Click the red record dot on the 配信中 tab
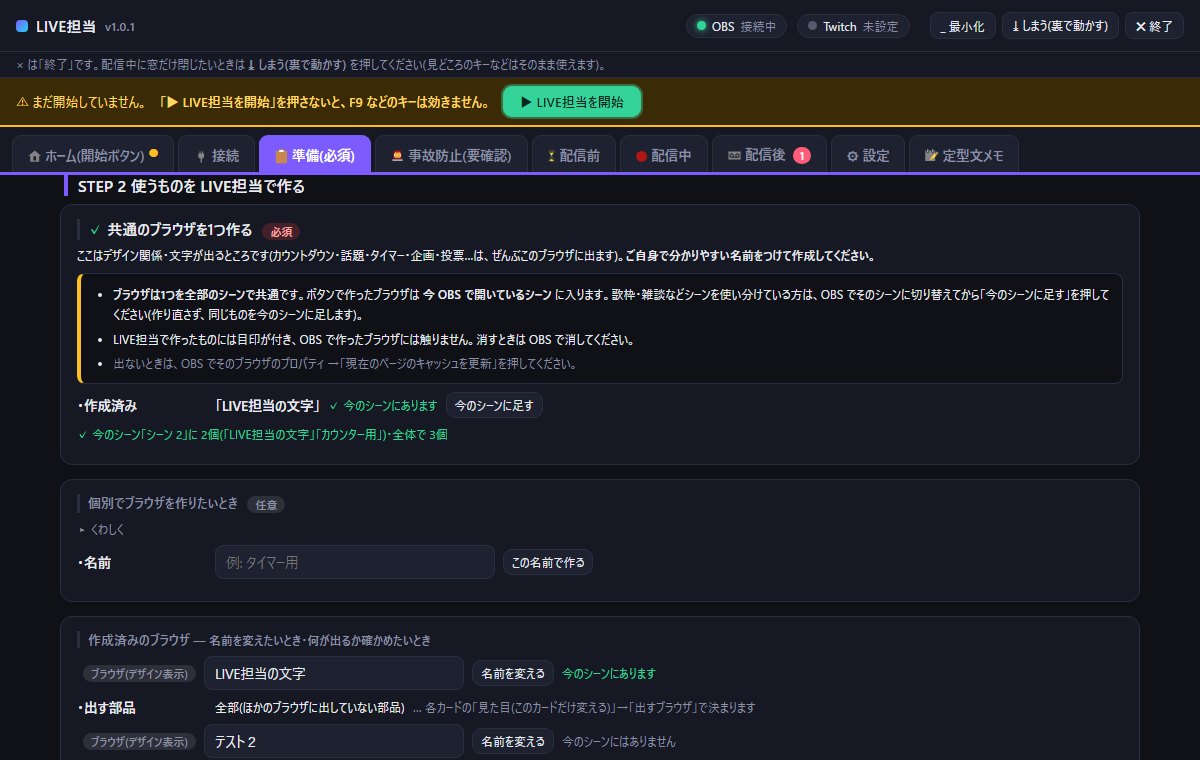The width and height of the screenshot is (1200, 760). point(641,156)
